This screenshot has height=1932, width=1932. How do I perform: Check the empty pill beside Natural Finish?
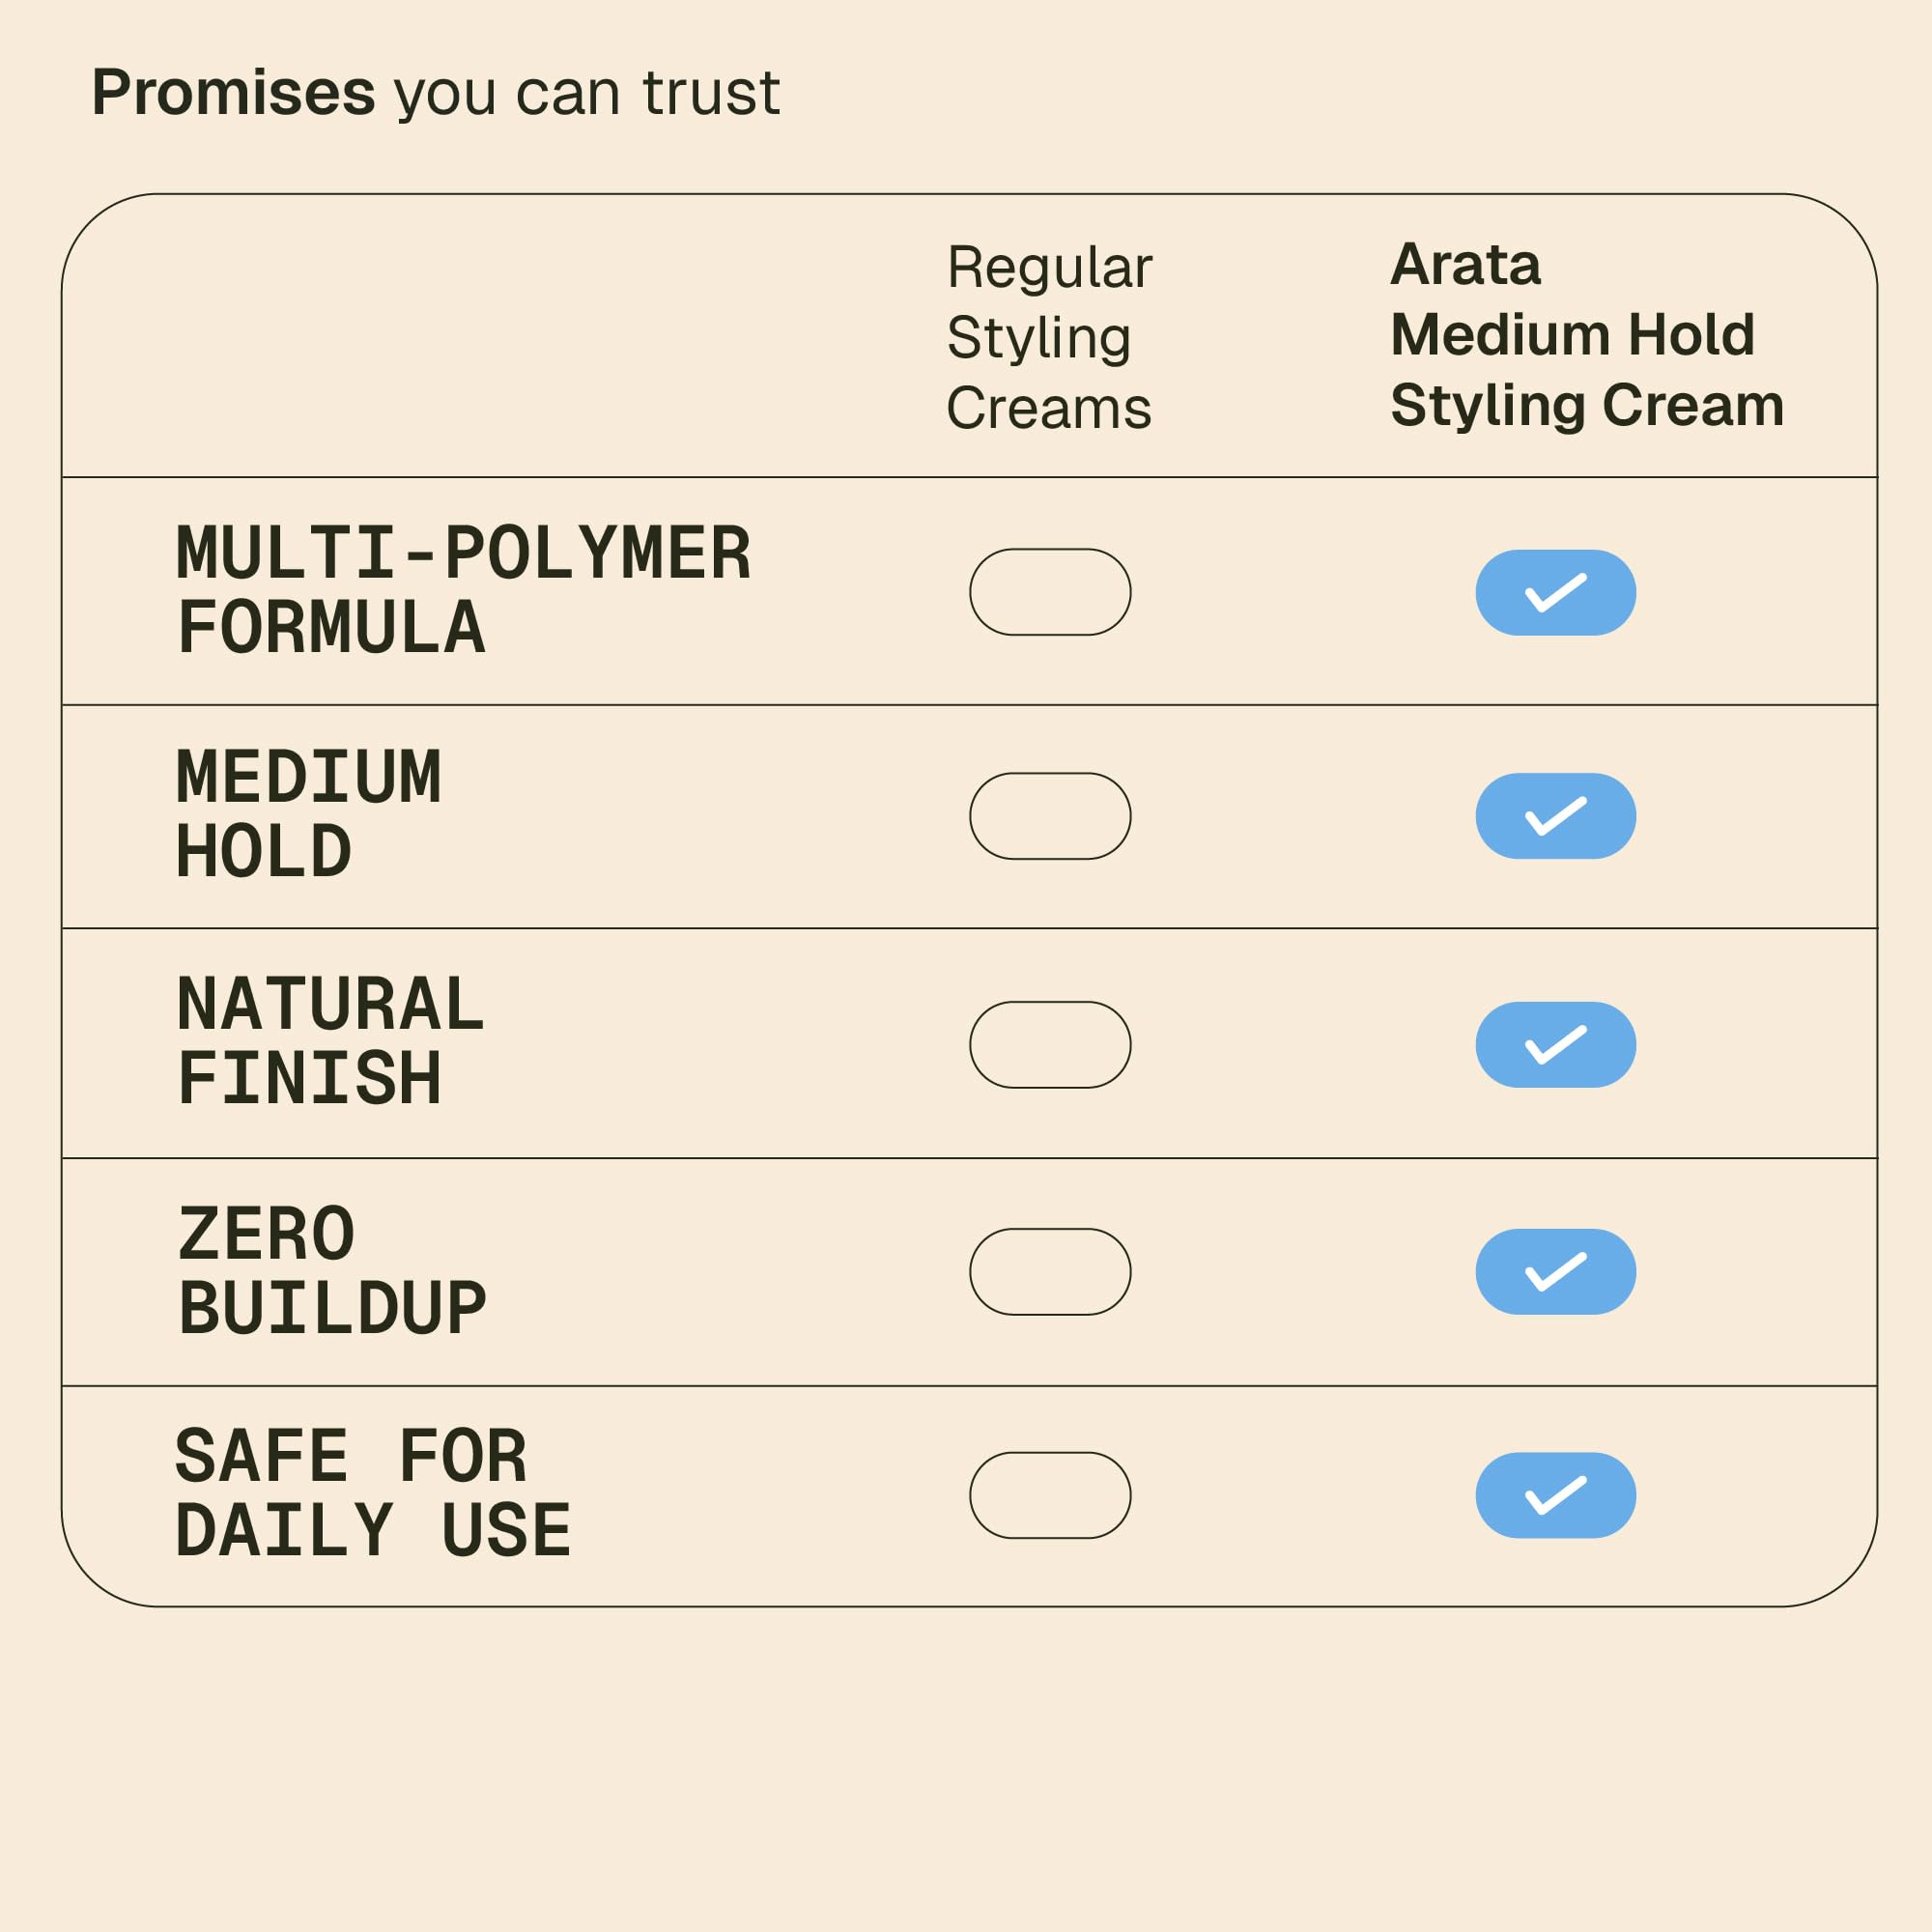1050,1044
